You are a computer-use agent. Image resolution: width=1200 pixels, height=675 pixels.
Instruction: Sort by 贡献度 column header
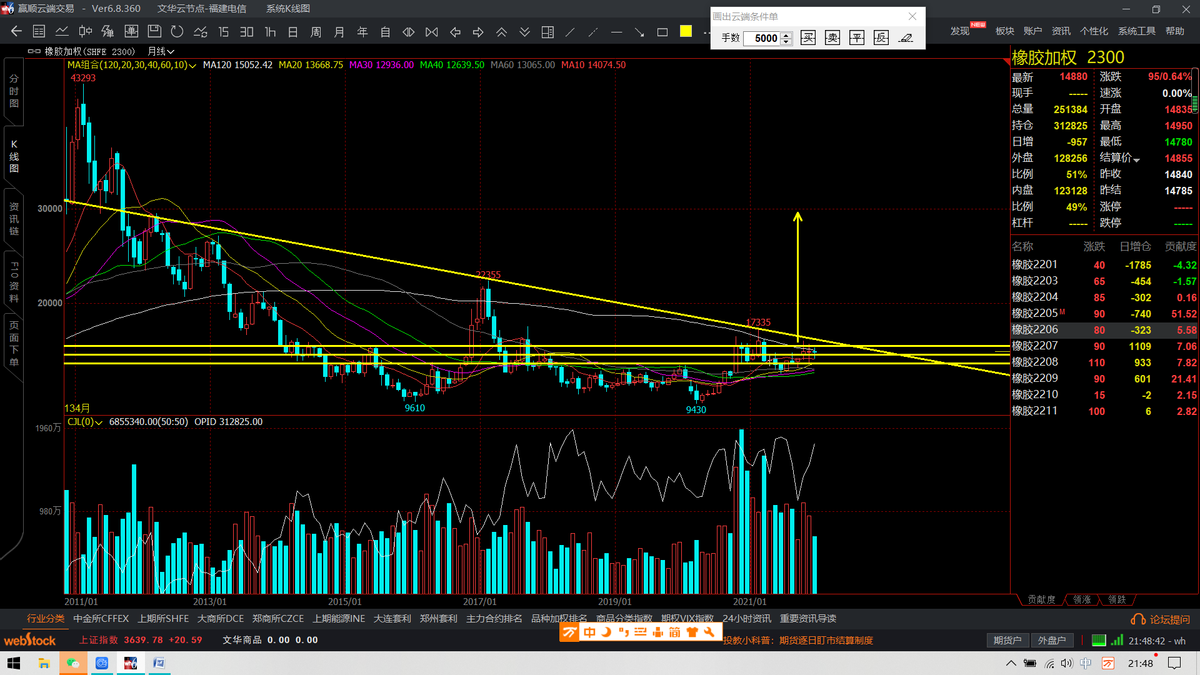click(1179, 246)
